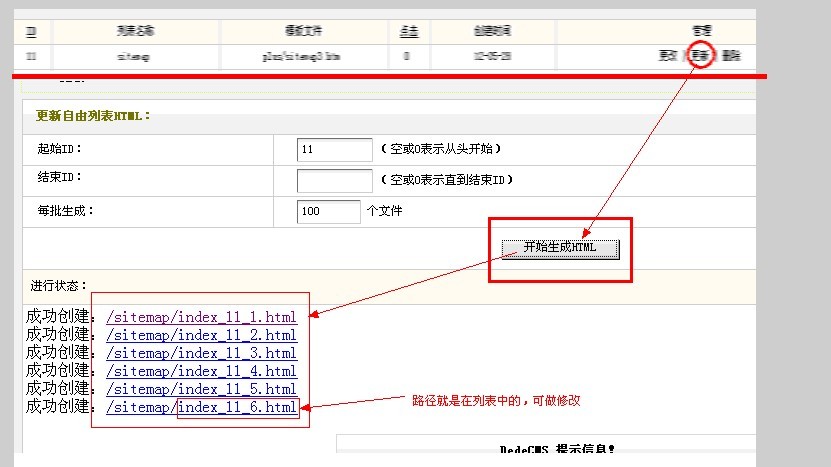Select the sitemap list name cell
This screenshot has width=831, height=467.
pos(133,57)
